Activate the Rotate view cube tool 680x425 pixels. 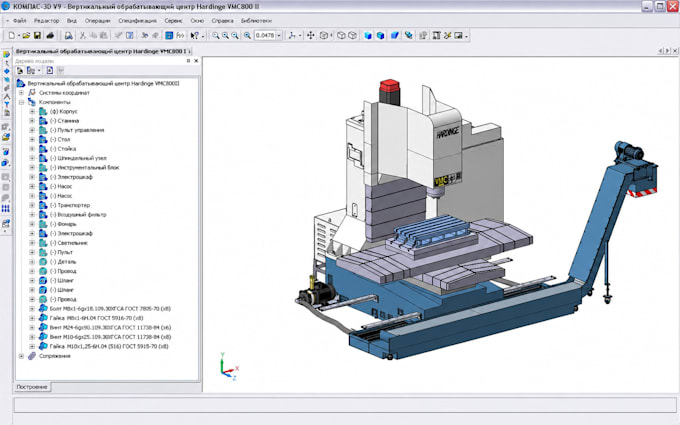coord(324,36)
